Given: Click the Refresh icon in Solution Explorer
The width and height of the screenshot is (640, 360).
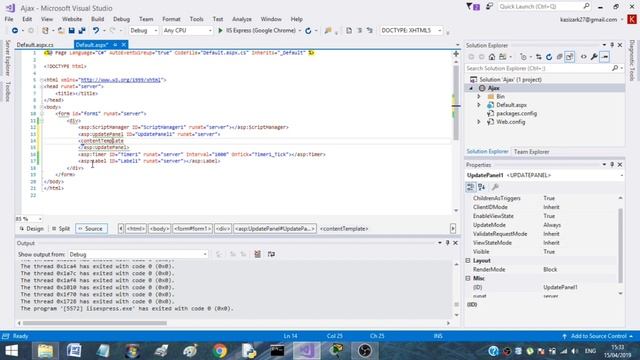Looking at the screenshot, I should pyautogui.click(x=549, y=57).
